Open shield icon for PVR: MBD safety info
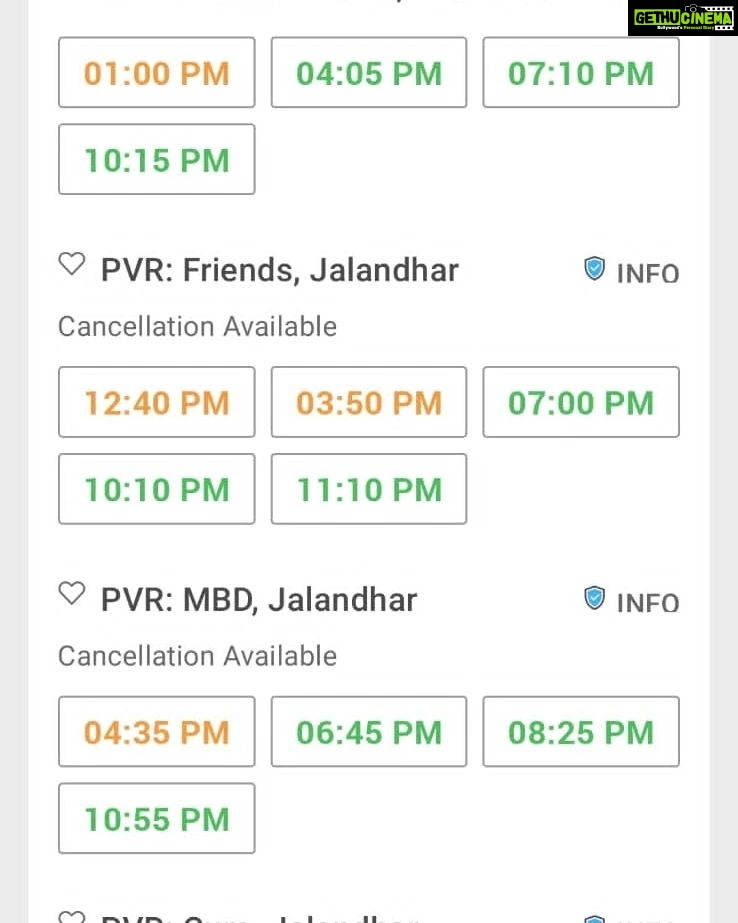738x923 pixels. pos(594,598)
